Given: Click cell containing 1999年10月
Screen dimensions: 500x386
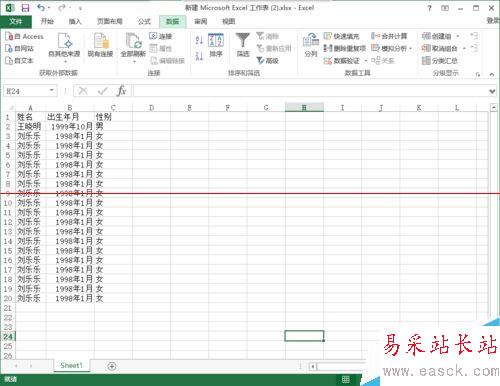Looking at the screenshot, I should (x=70, y=126).
